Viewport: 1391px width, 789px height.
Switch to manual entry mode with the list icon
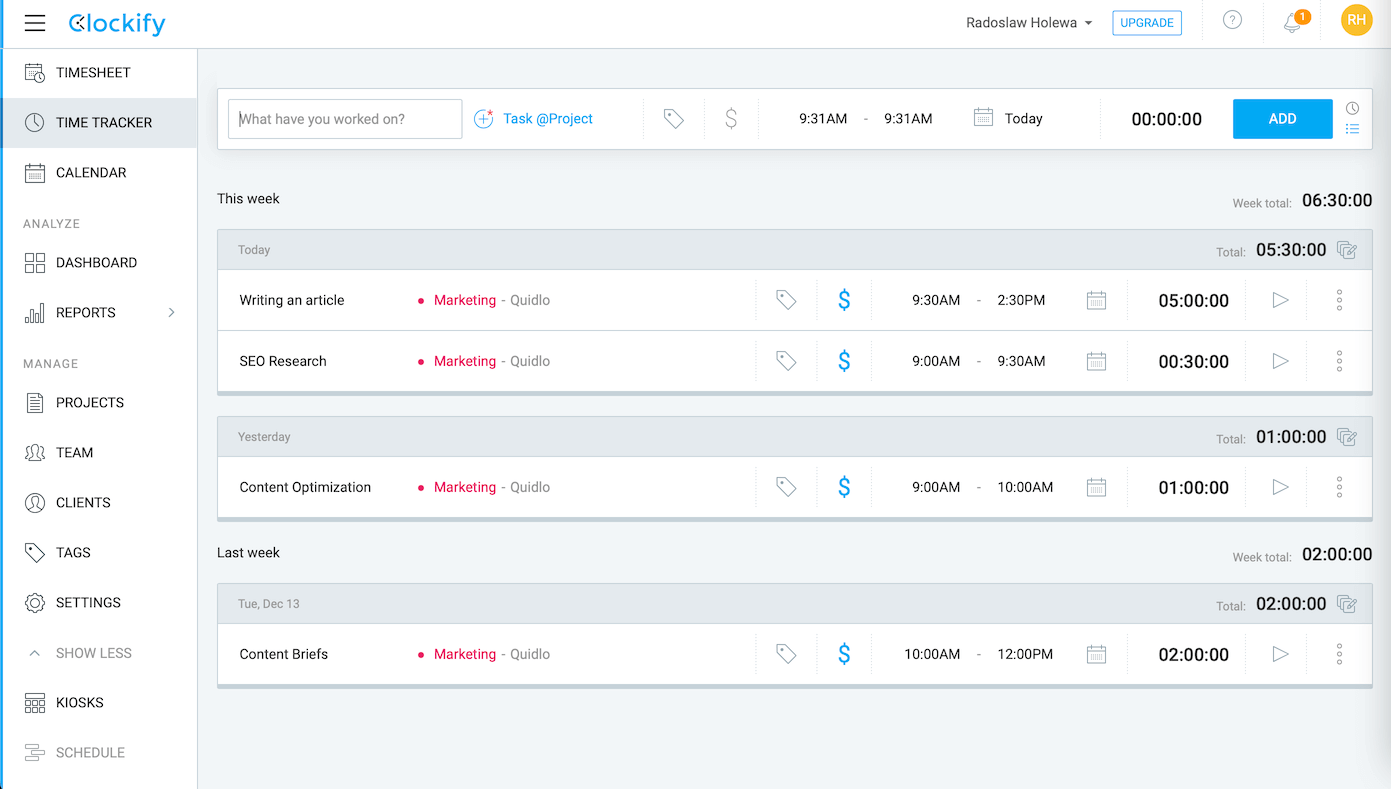[x=1352, y=129]
